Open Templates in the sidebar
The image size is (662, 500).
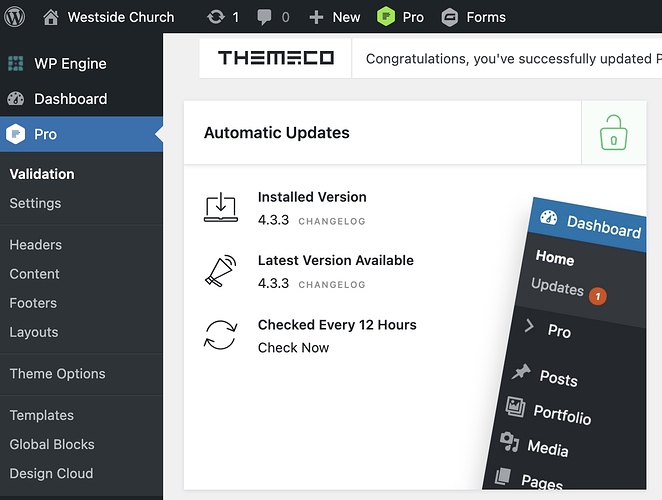[41, 415]
